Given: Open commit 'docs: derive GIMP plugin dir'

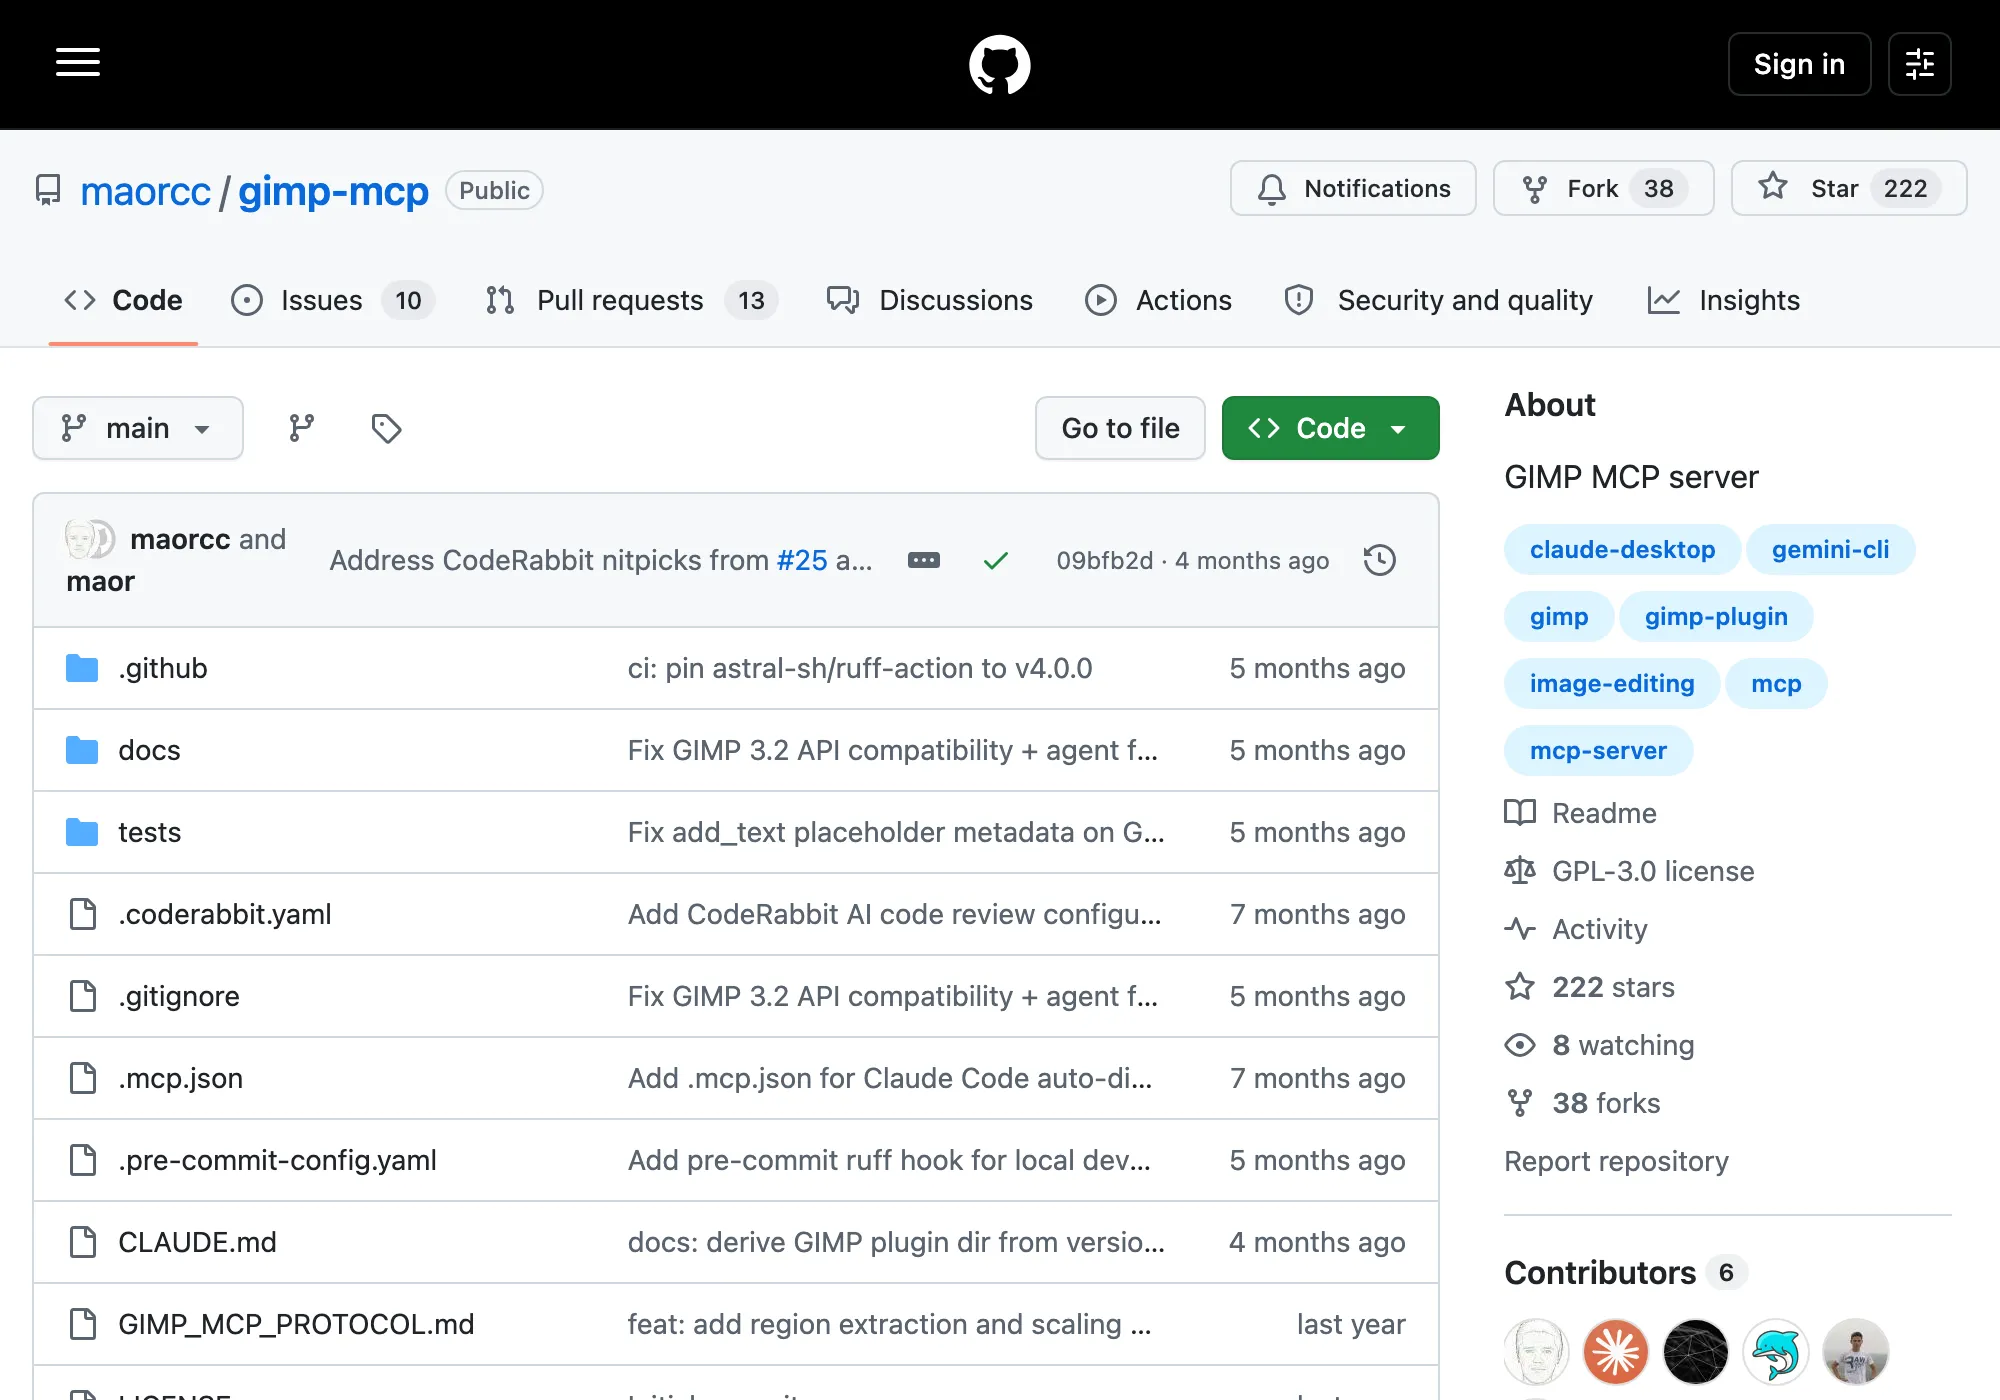Looking at the screenshot, I should pos(896,1242).
